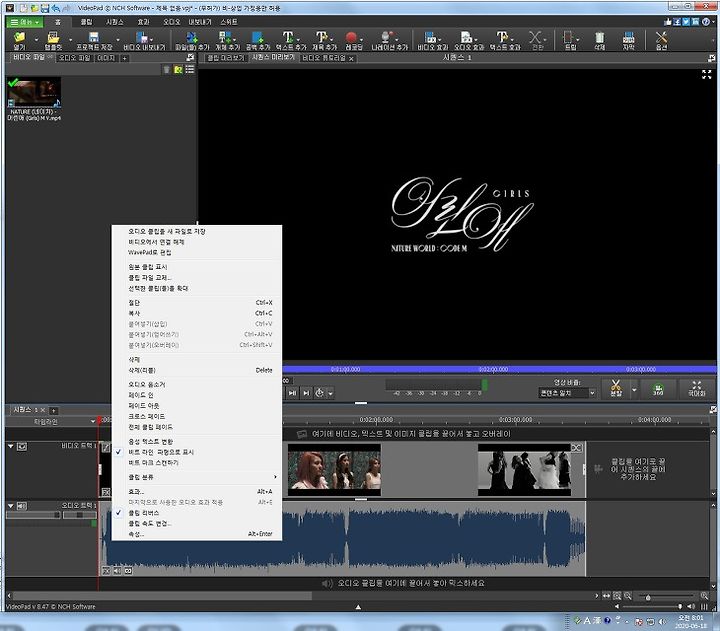Toggle the audio track 1 mute speaker icon
Image resolution: width=720 pixels, height=631 pixels.
pyautogui.click(x=22, y=506)
